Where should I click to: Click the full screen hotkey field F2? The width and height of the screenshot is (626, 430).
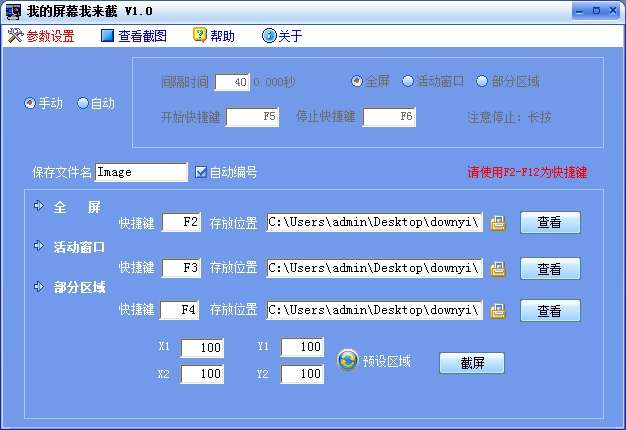181,222
